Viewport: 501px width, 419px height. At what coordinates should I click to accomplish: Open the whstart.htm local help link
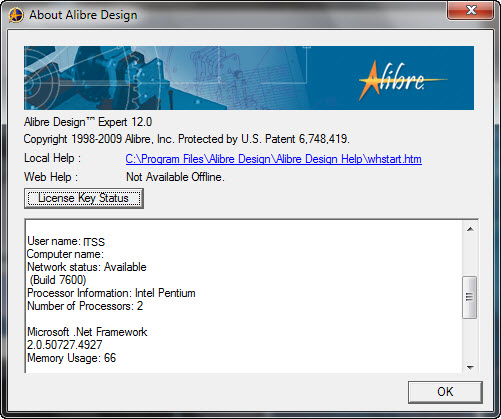273,159
